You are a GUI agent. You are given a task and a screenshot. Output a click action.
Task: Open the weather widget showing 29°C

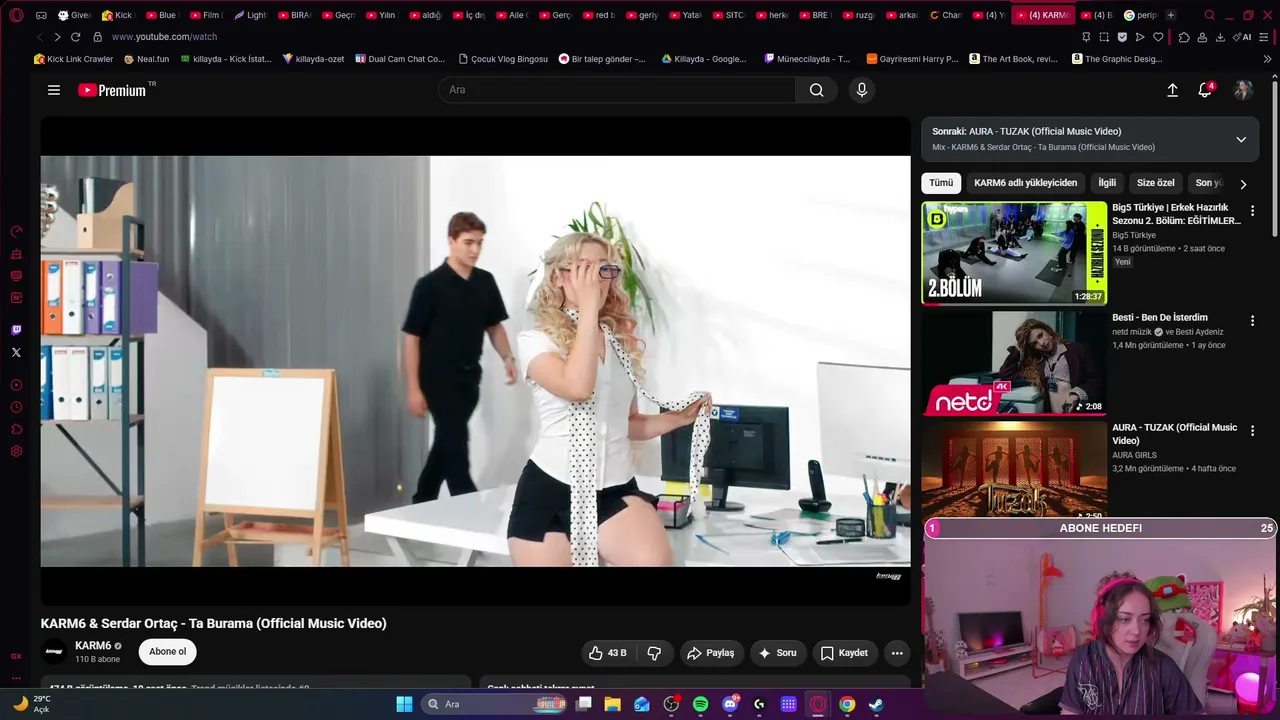click(x=33, y=704)
